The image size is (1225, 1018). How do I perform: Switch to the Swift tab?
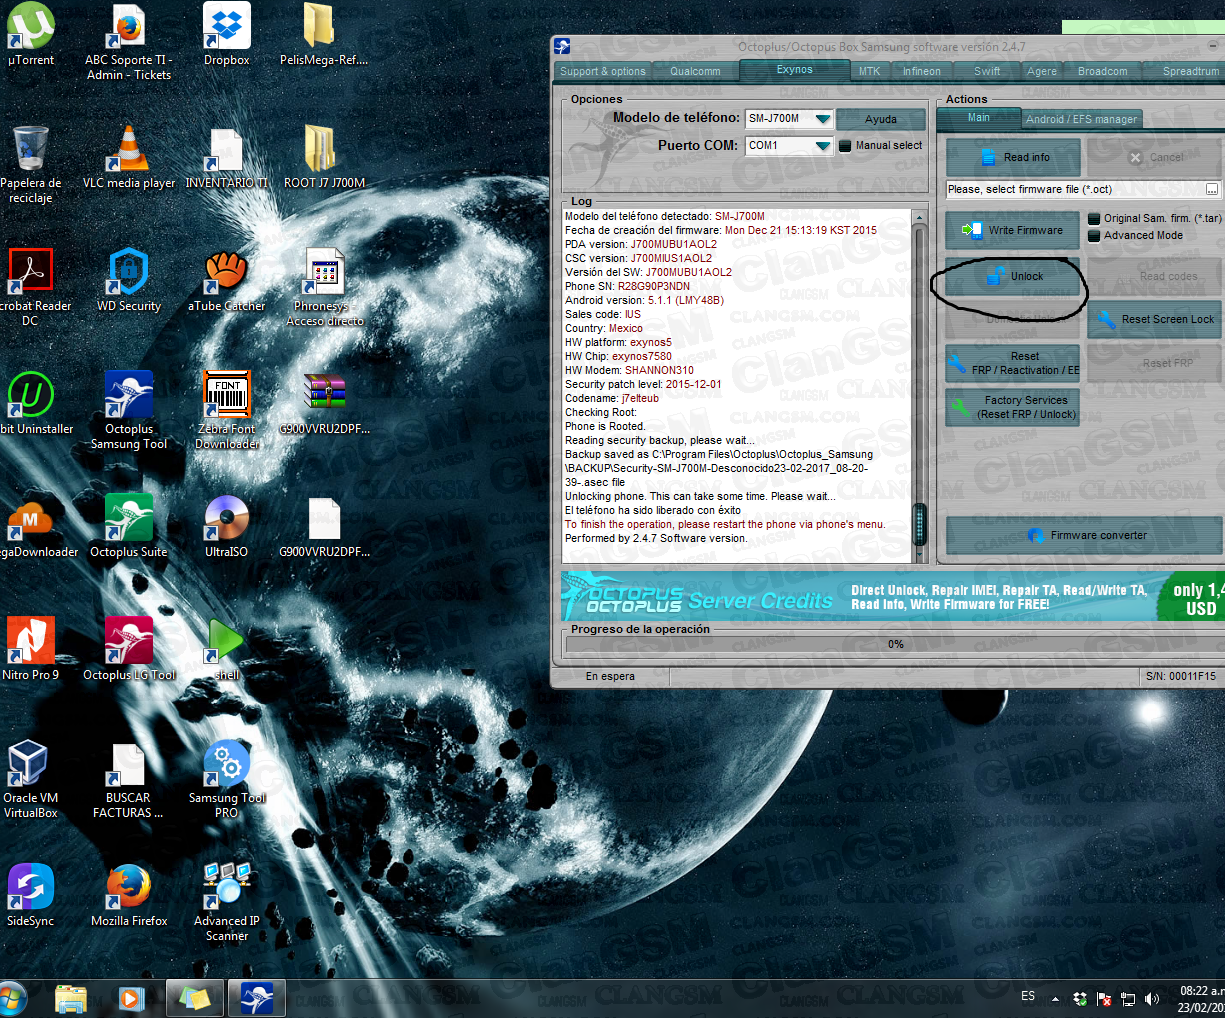pos(987,71)
